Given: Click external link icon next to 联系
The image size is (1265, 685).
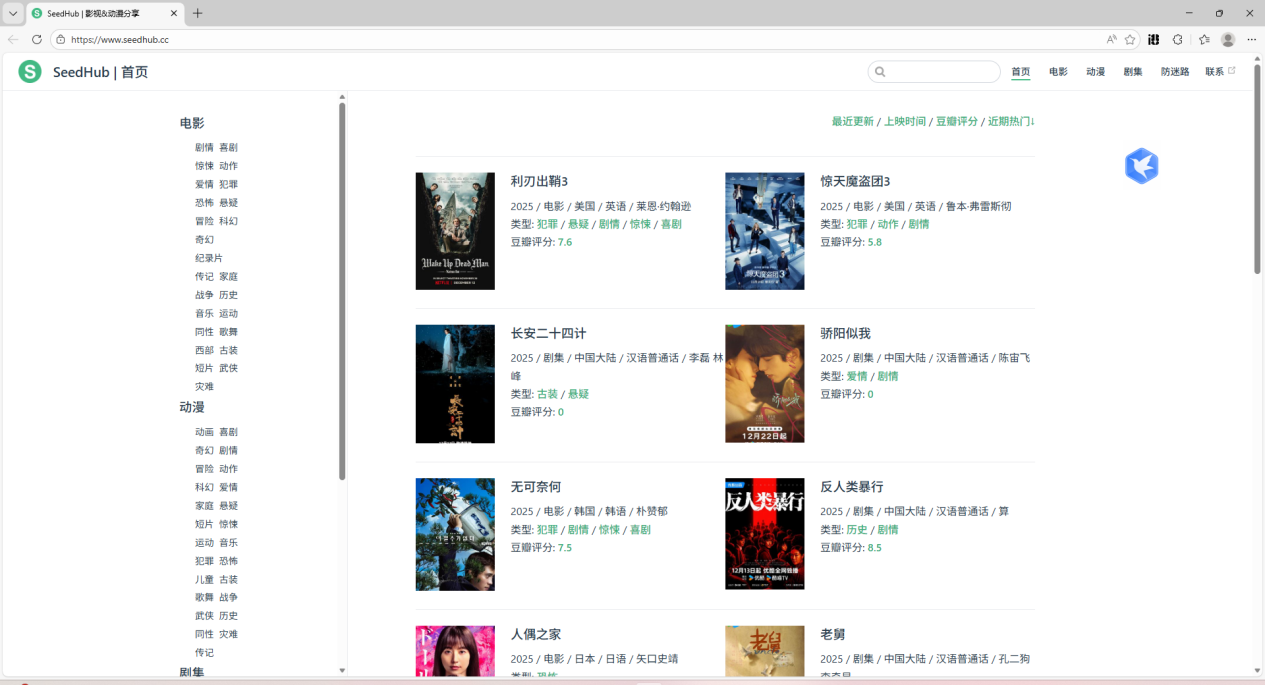Looking at the screenshot, I should tap(1232, 70).
